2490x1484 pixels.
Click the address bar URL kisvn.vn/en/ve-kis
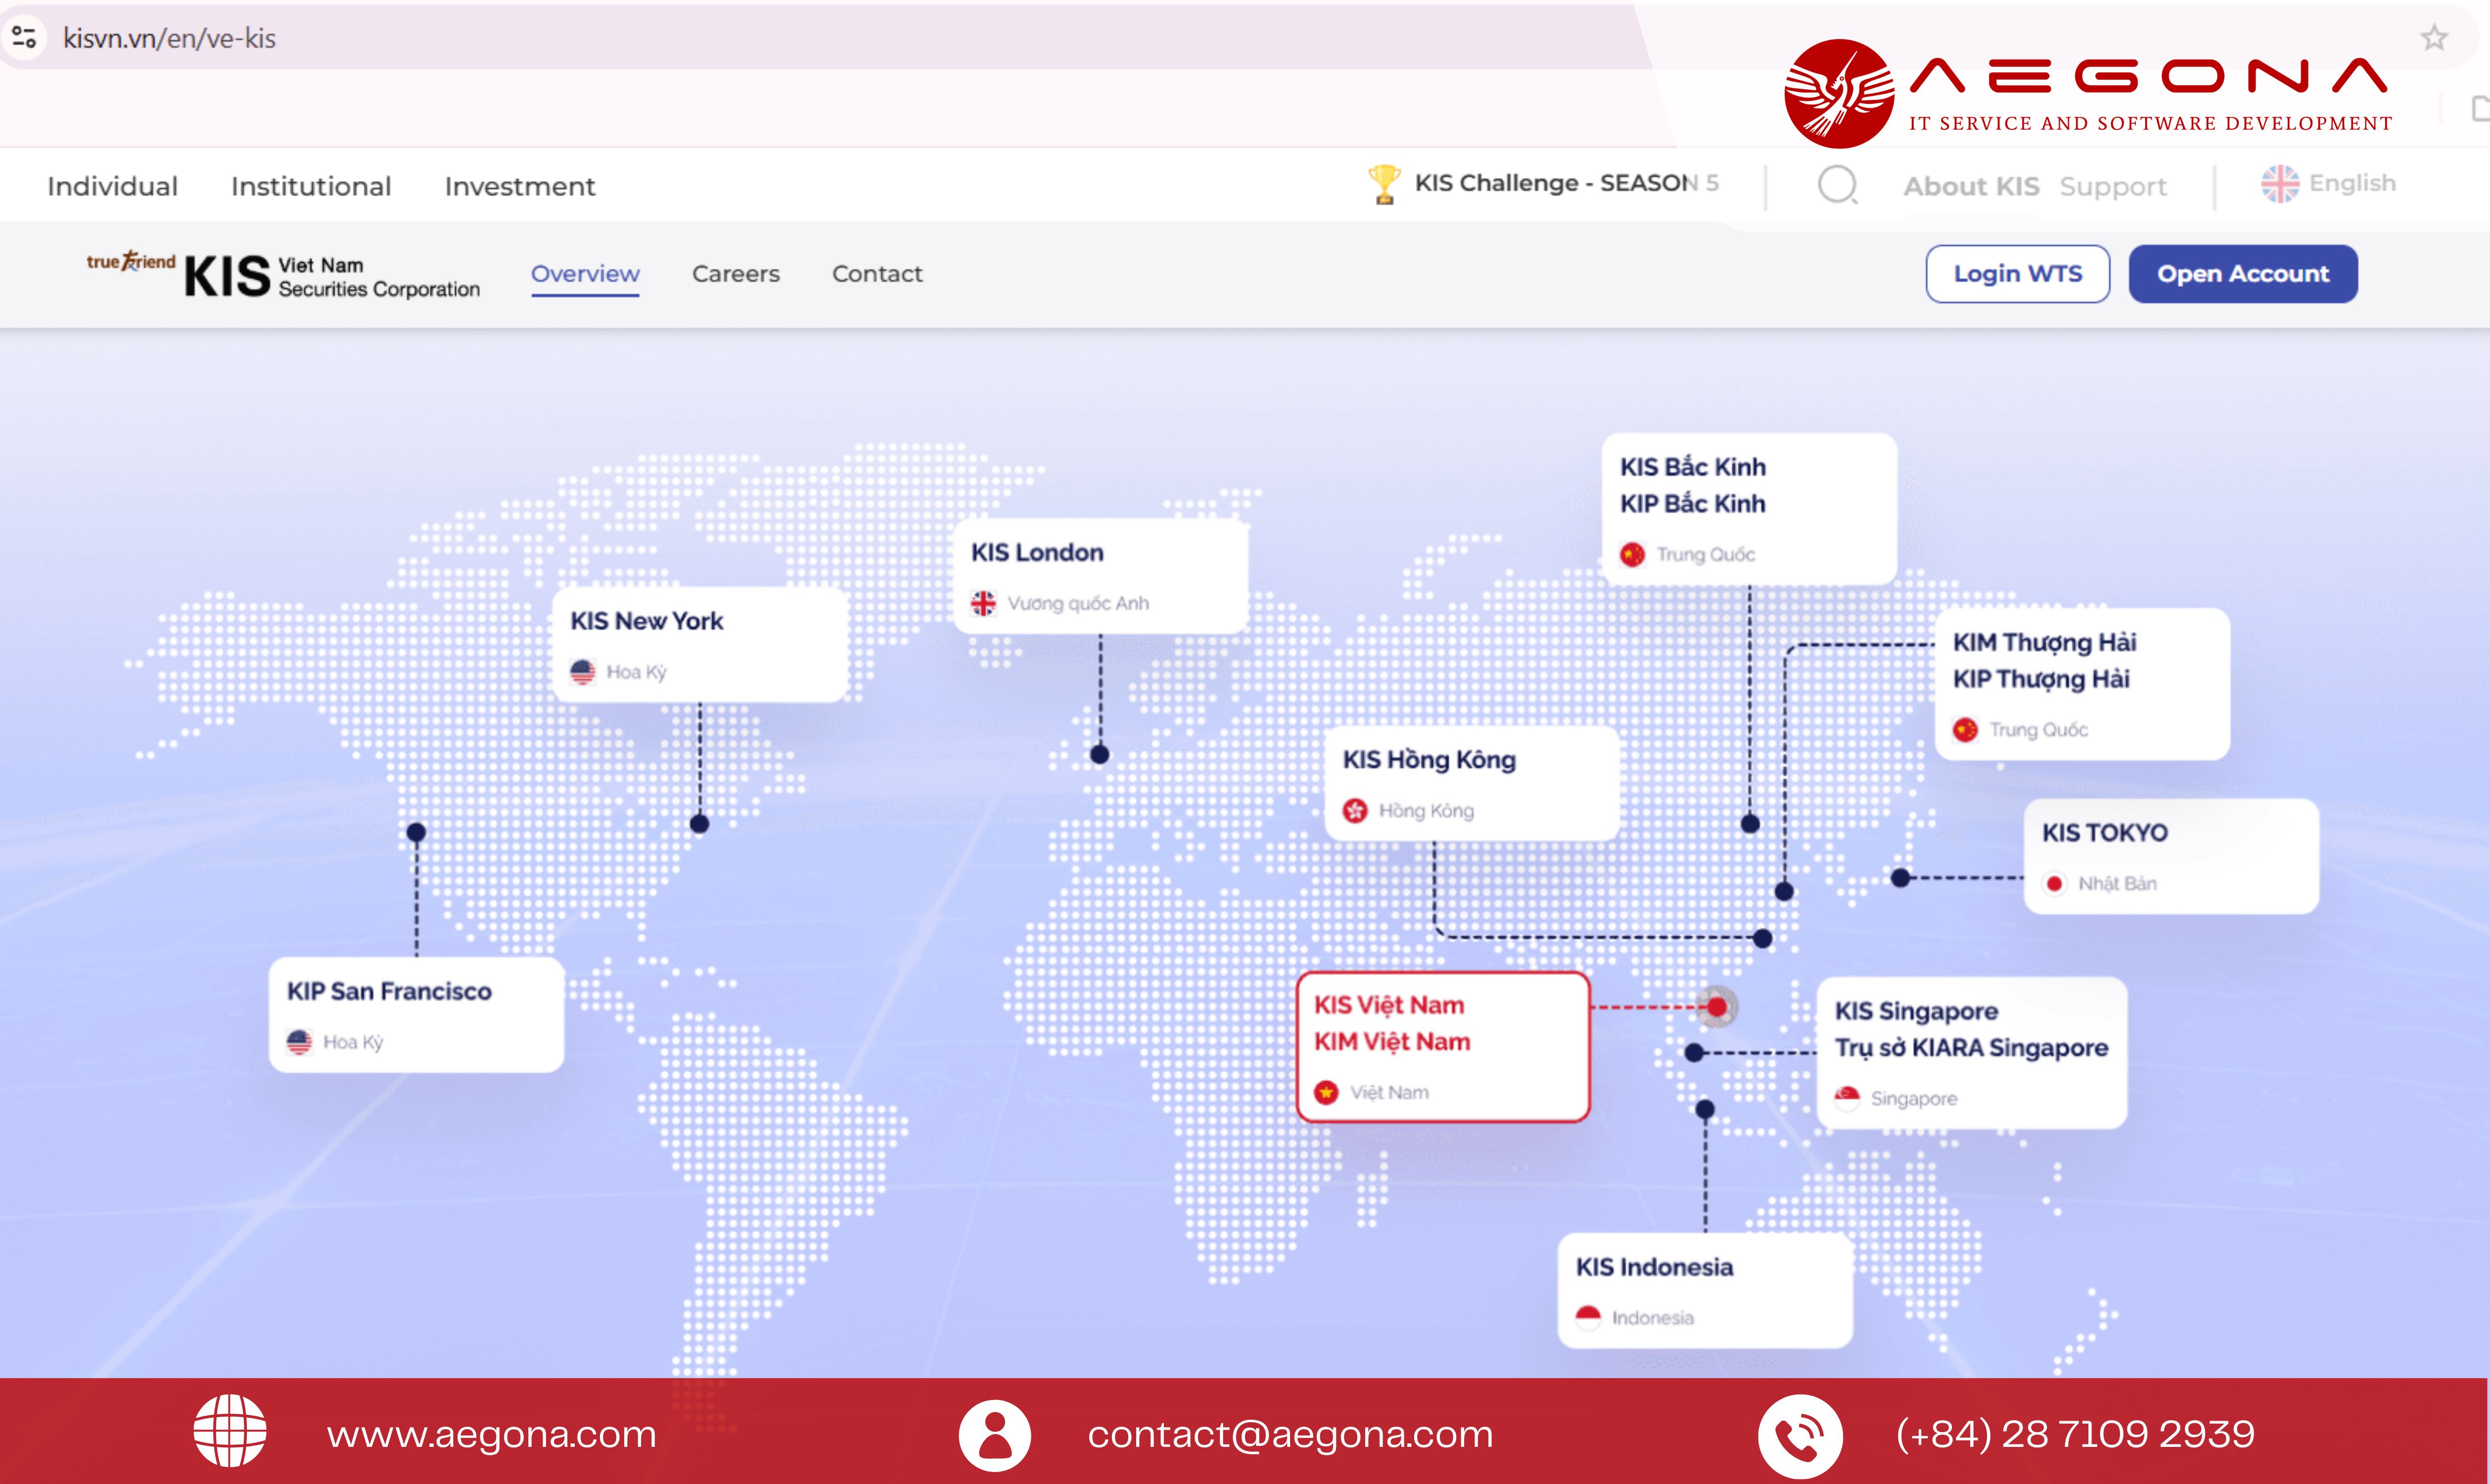point(169,38)
